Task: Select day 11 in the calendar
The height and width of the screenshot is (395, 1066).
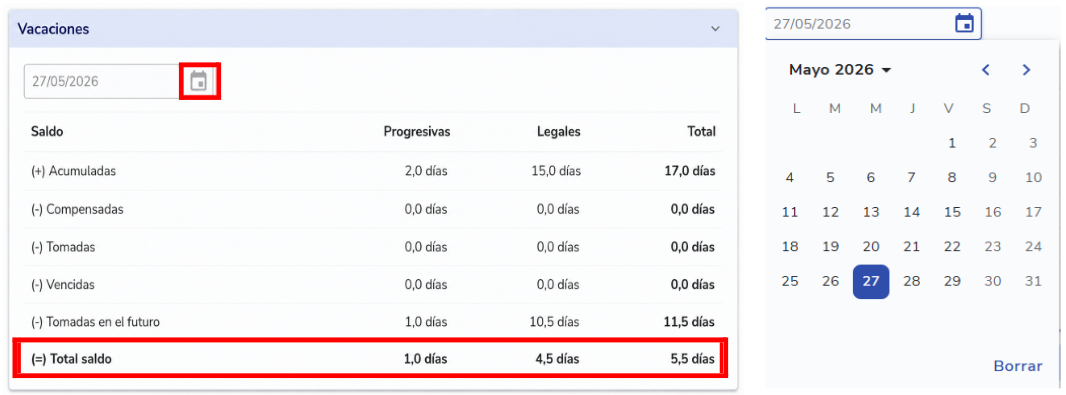Action: click(789, 212)
